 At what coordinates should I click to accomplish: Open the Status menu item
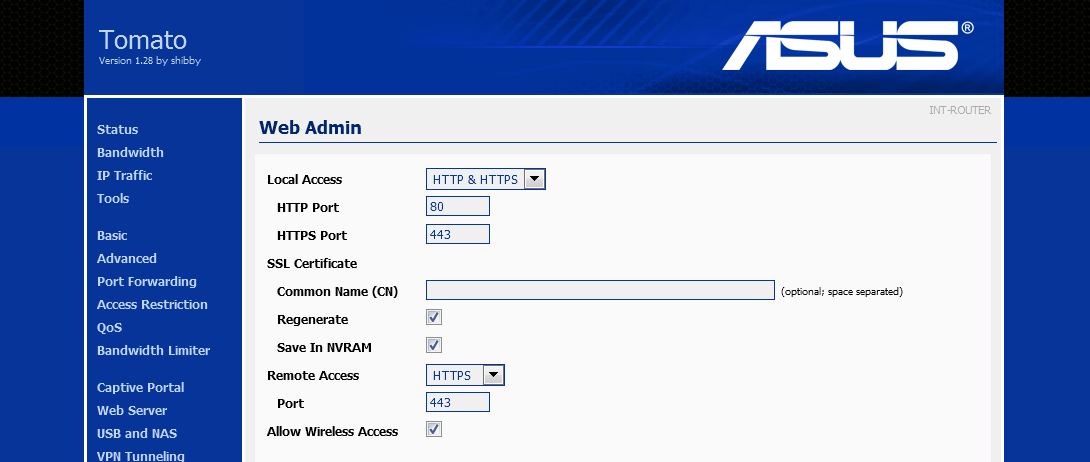(117, 130)
